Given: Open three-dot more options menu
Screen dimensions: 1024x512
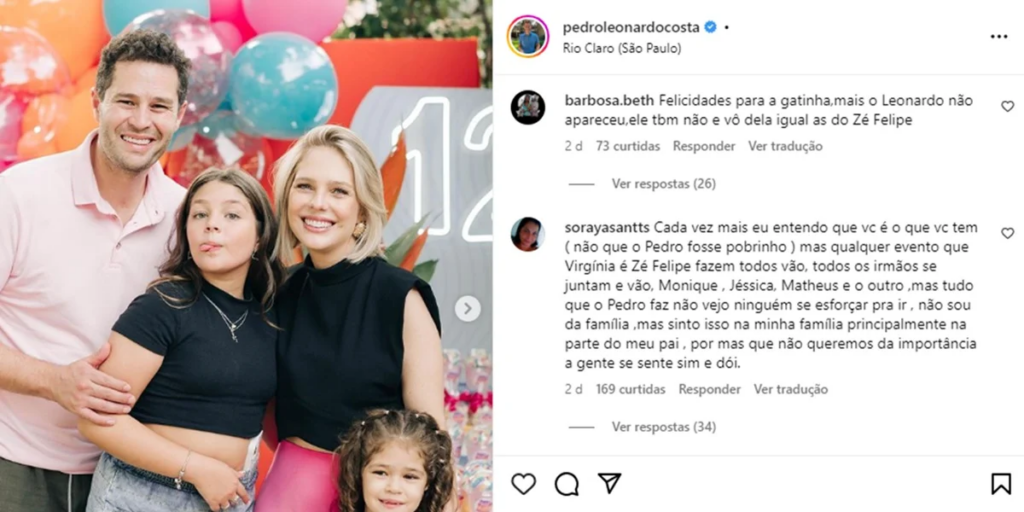Looking at the screenshot, I should (x=999, y=37).
